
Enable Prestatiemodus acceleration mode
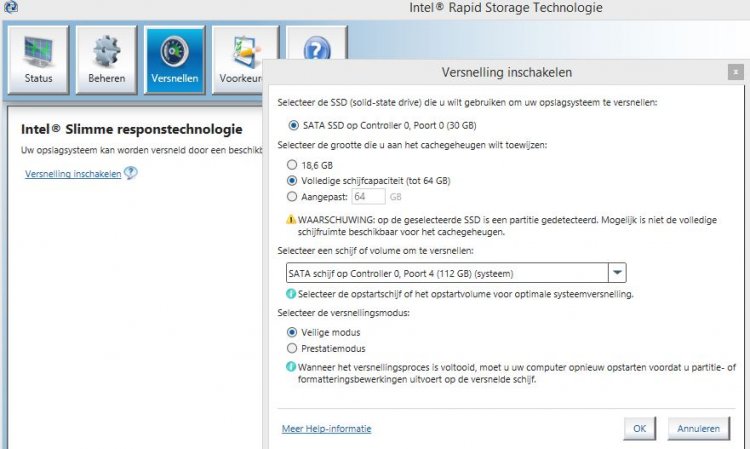coord(292,348)
